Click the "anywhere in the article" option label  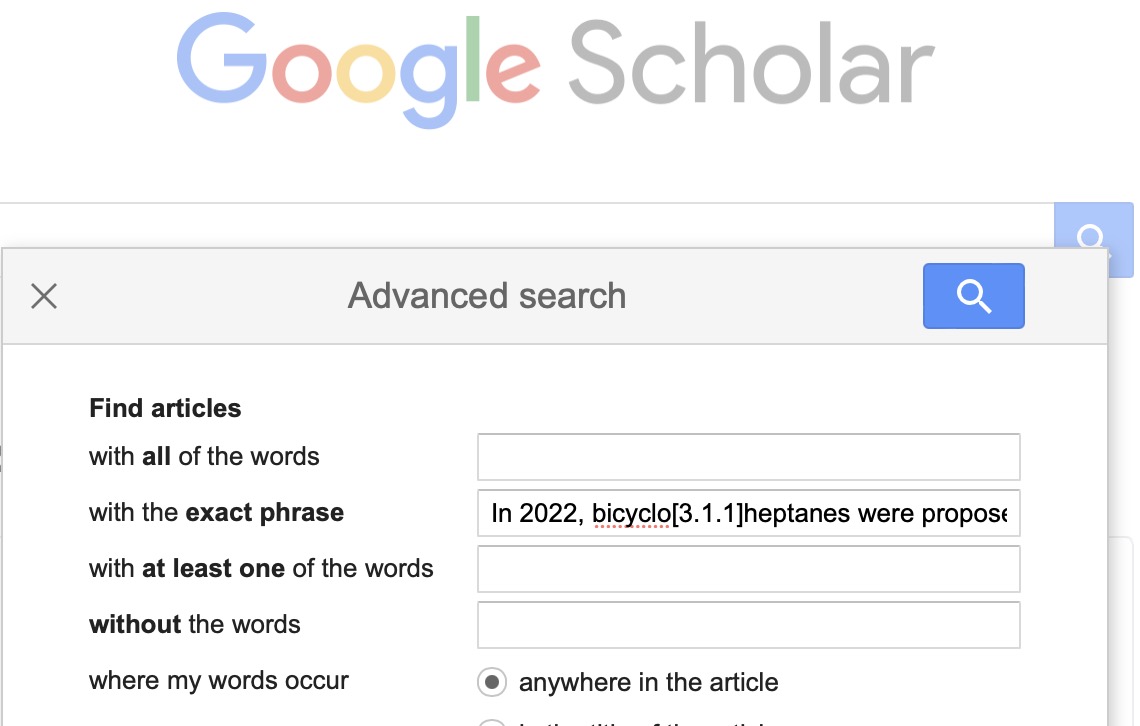click(x=648, y=683)
